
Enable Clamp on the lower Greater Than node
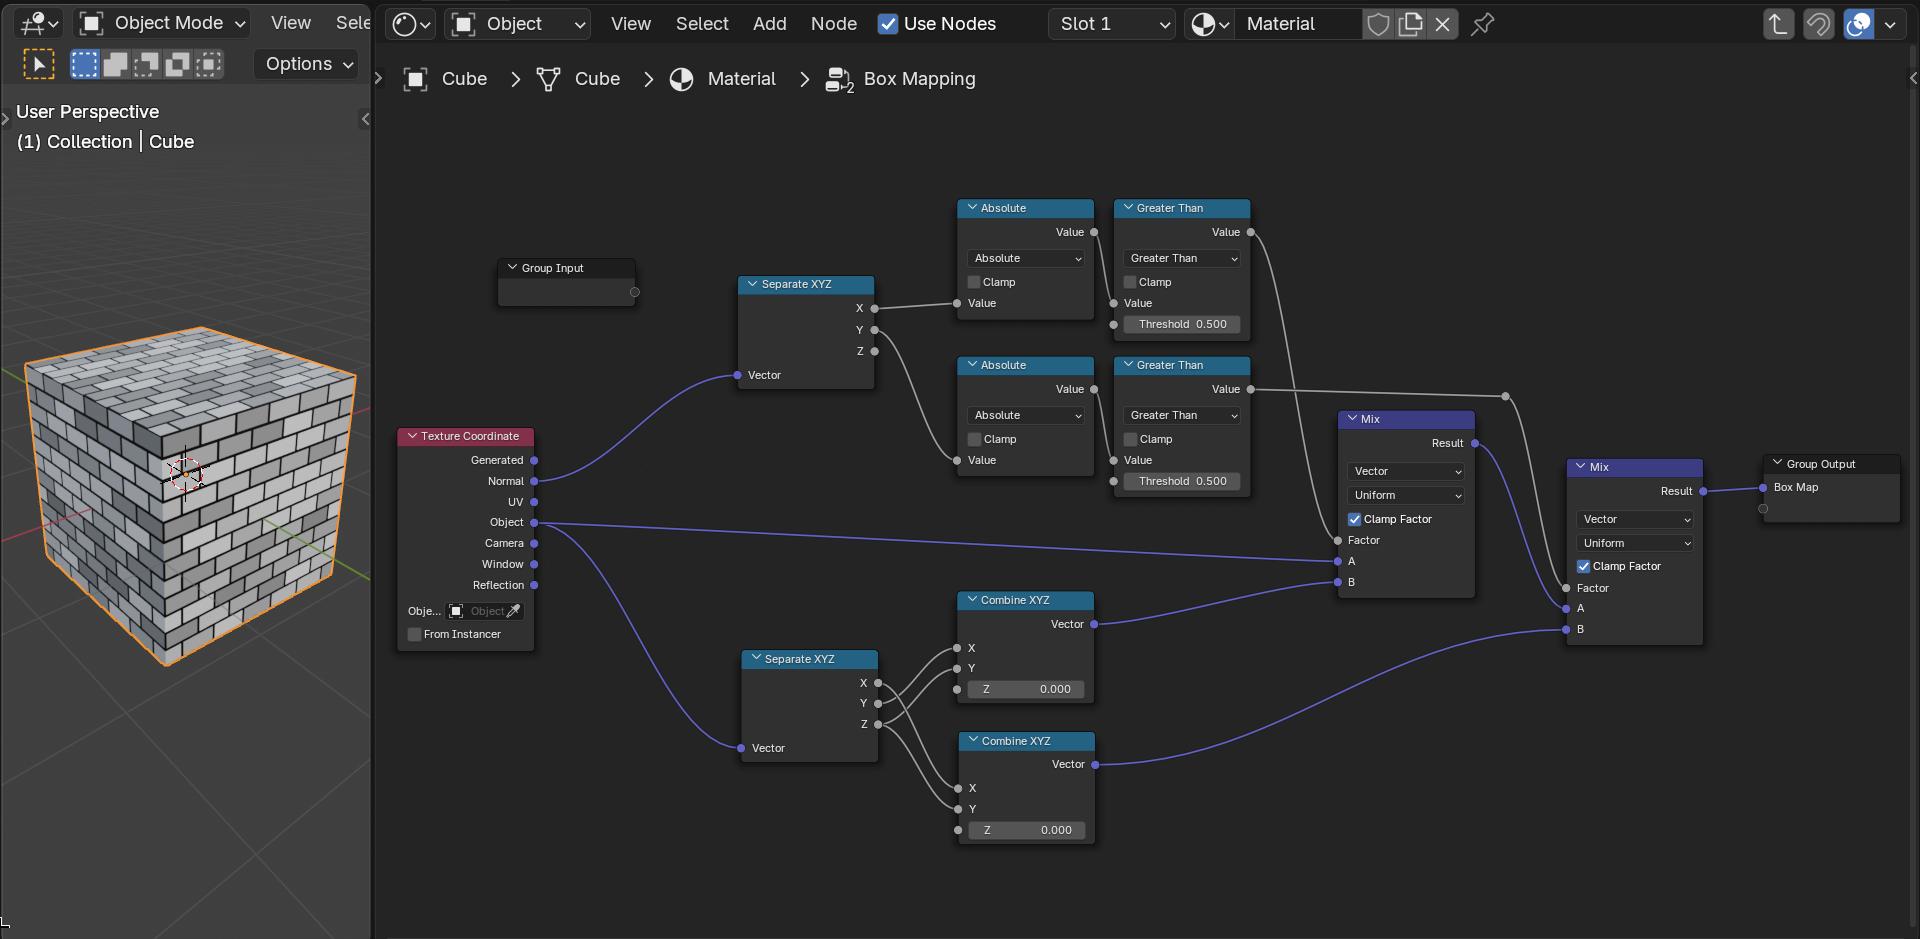point(1130,439)
